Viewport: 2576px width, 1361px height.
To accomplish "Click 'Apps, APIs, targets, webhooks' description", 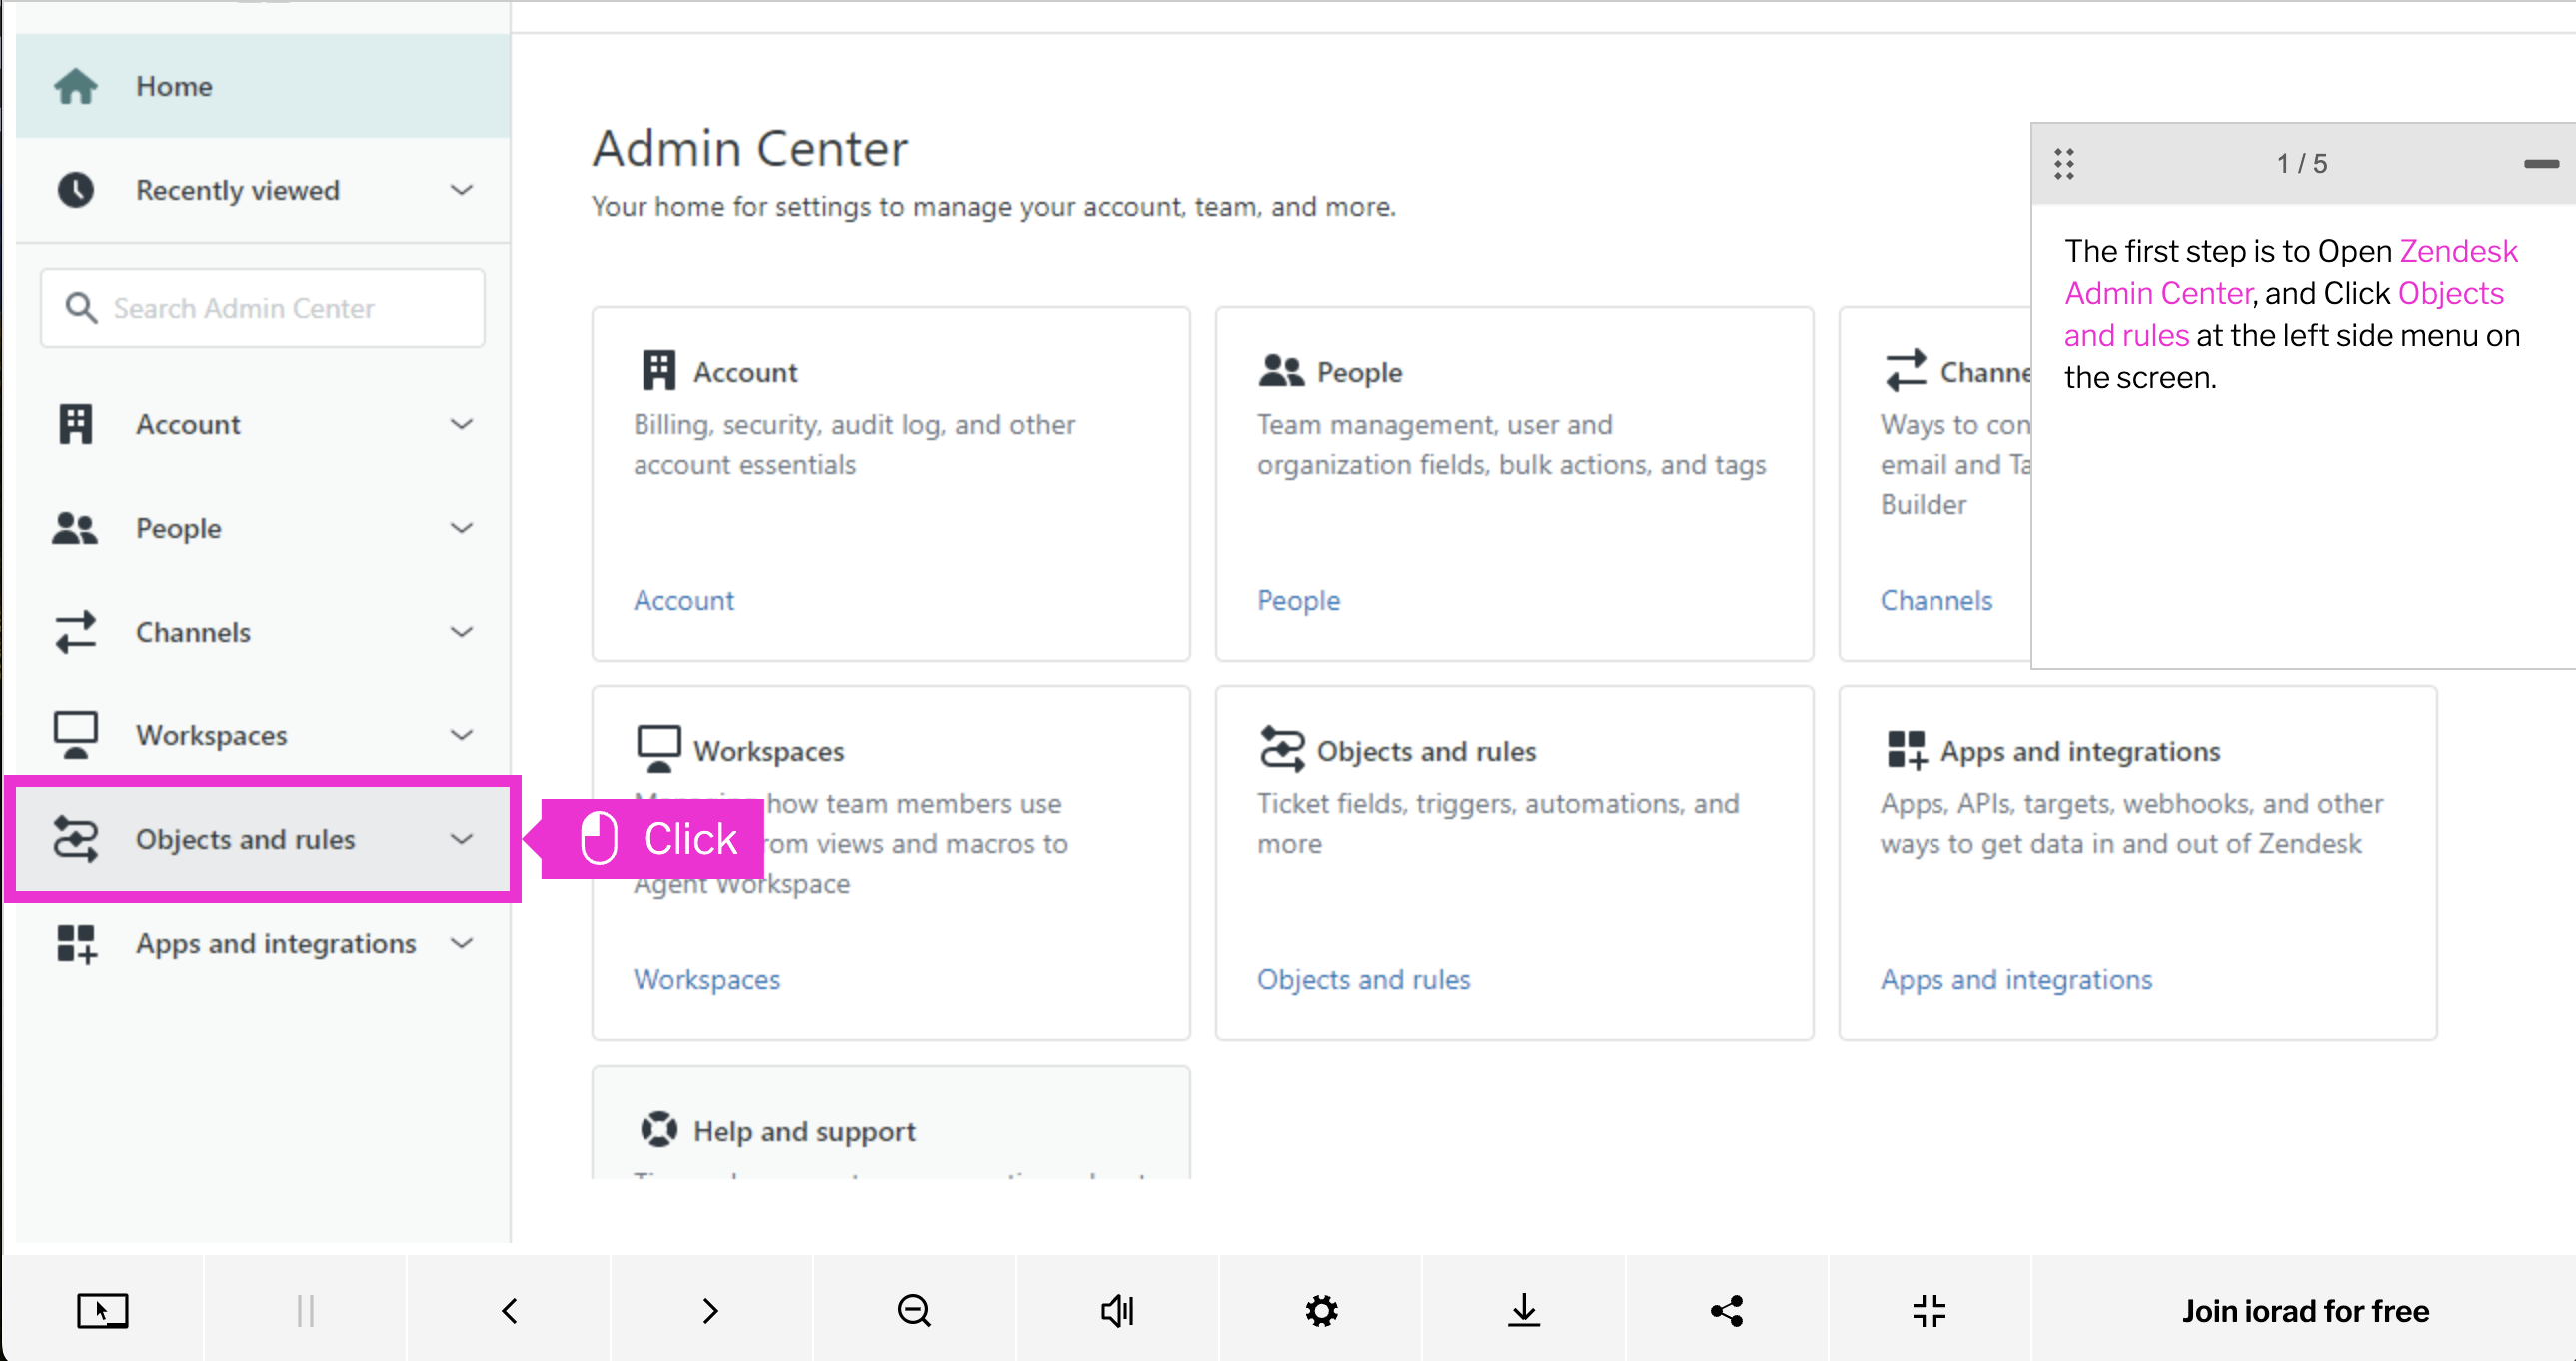I will tap(2131, 824).
